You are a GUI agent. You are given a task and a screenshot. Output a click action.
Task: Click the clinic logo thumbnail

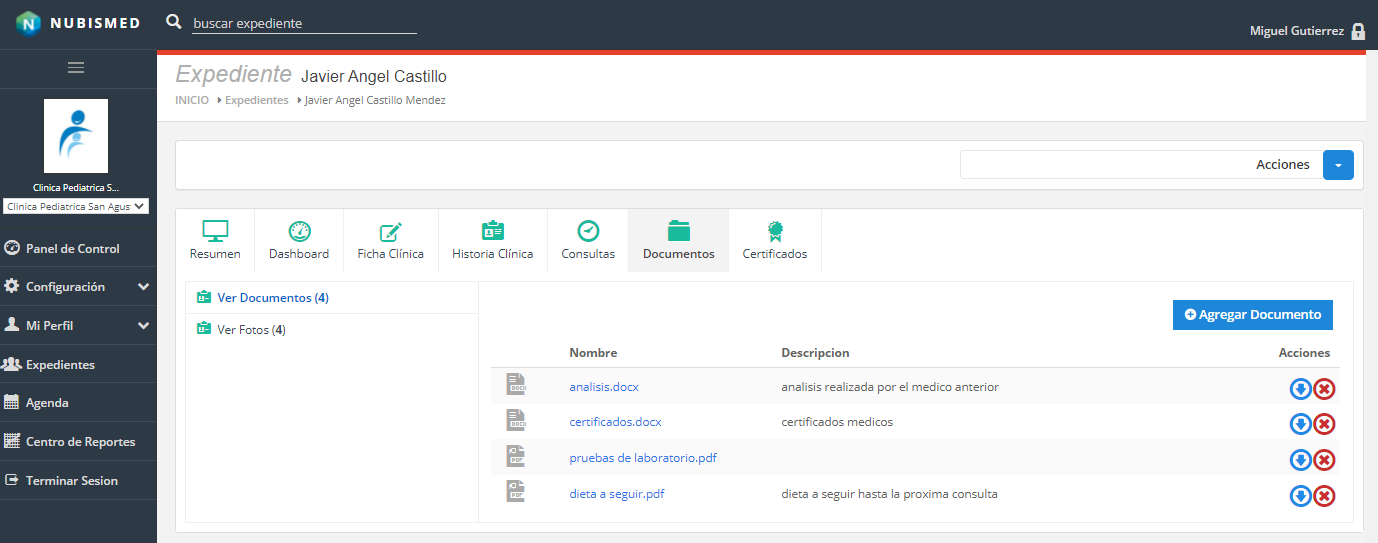76,136
